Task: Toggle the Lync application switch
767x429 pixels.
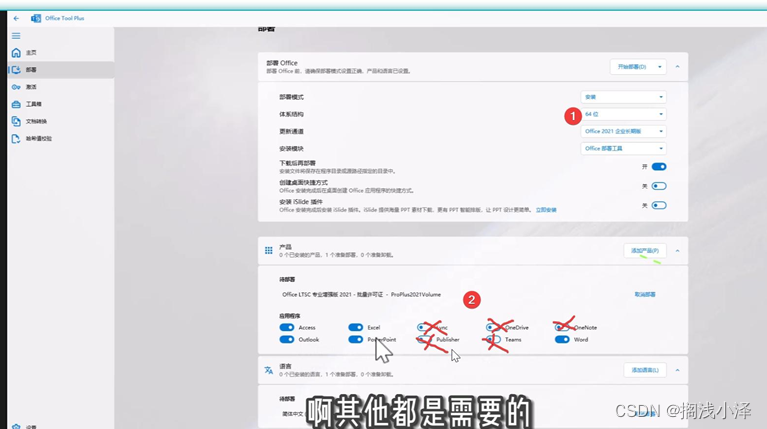Action: click(424, 327)
